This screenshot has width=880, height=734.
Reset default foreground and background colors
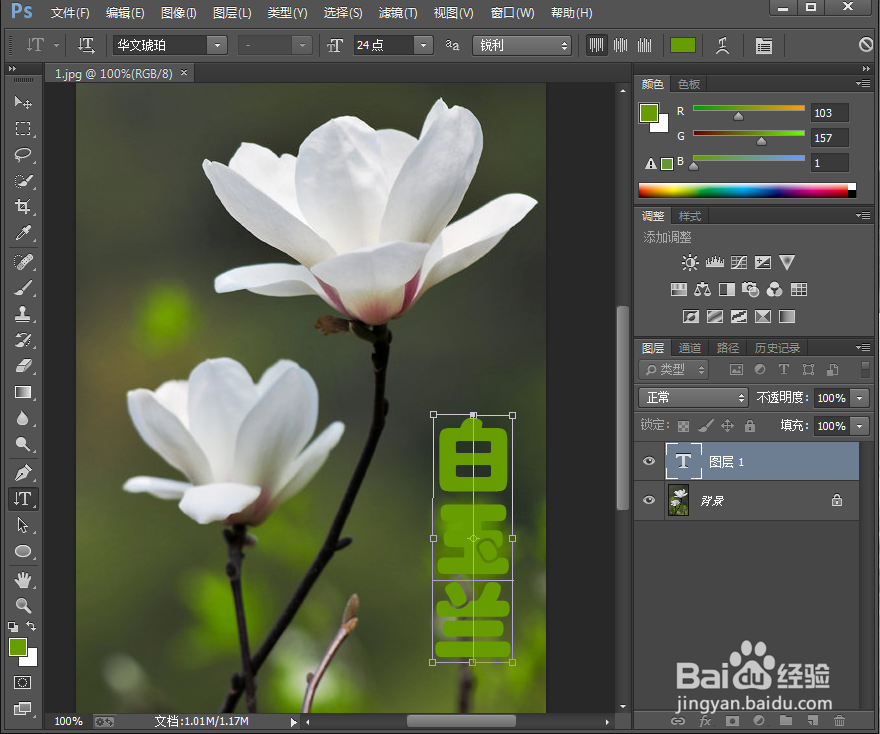pyautogui.click(x=13, y=626)
